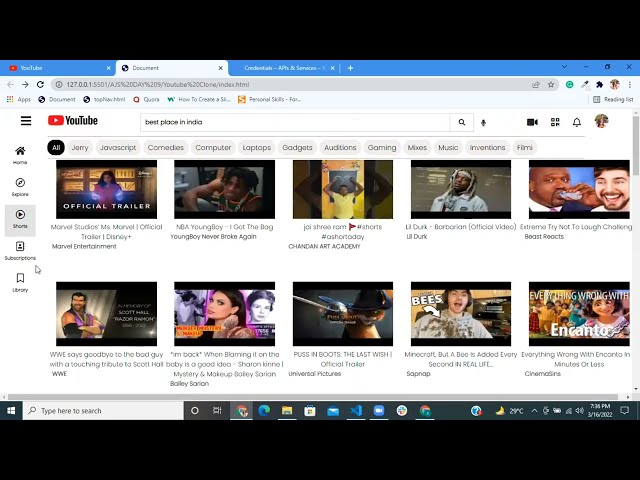Open the Ms. Marvel Official Trailer thumbnail
This screenshot has height=480, width=640.
tap(107, 189)
